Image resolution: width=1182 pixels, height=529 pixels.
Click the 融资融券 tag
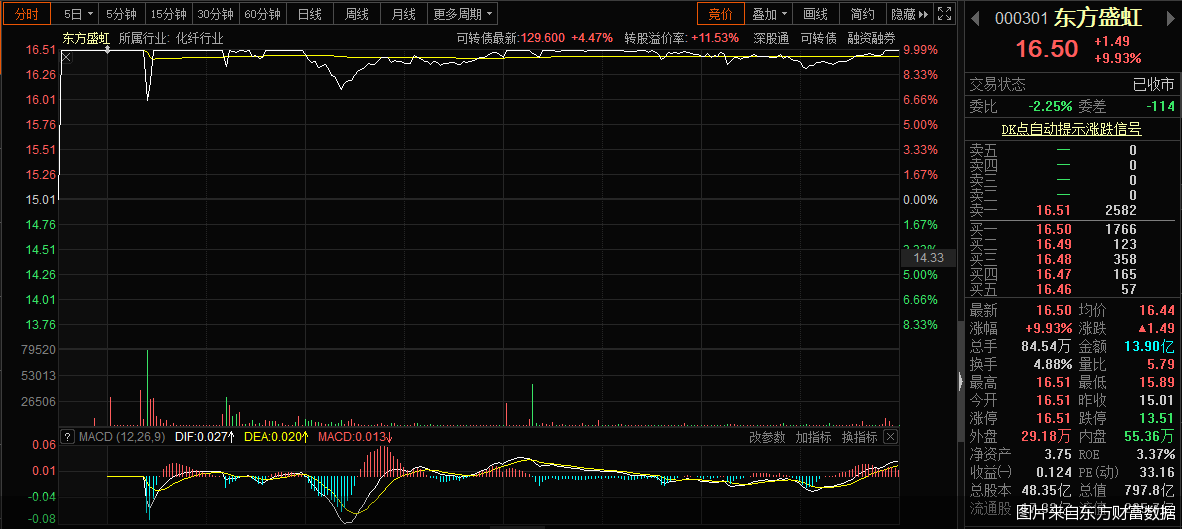click(871, 38)
